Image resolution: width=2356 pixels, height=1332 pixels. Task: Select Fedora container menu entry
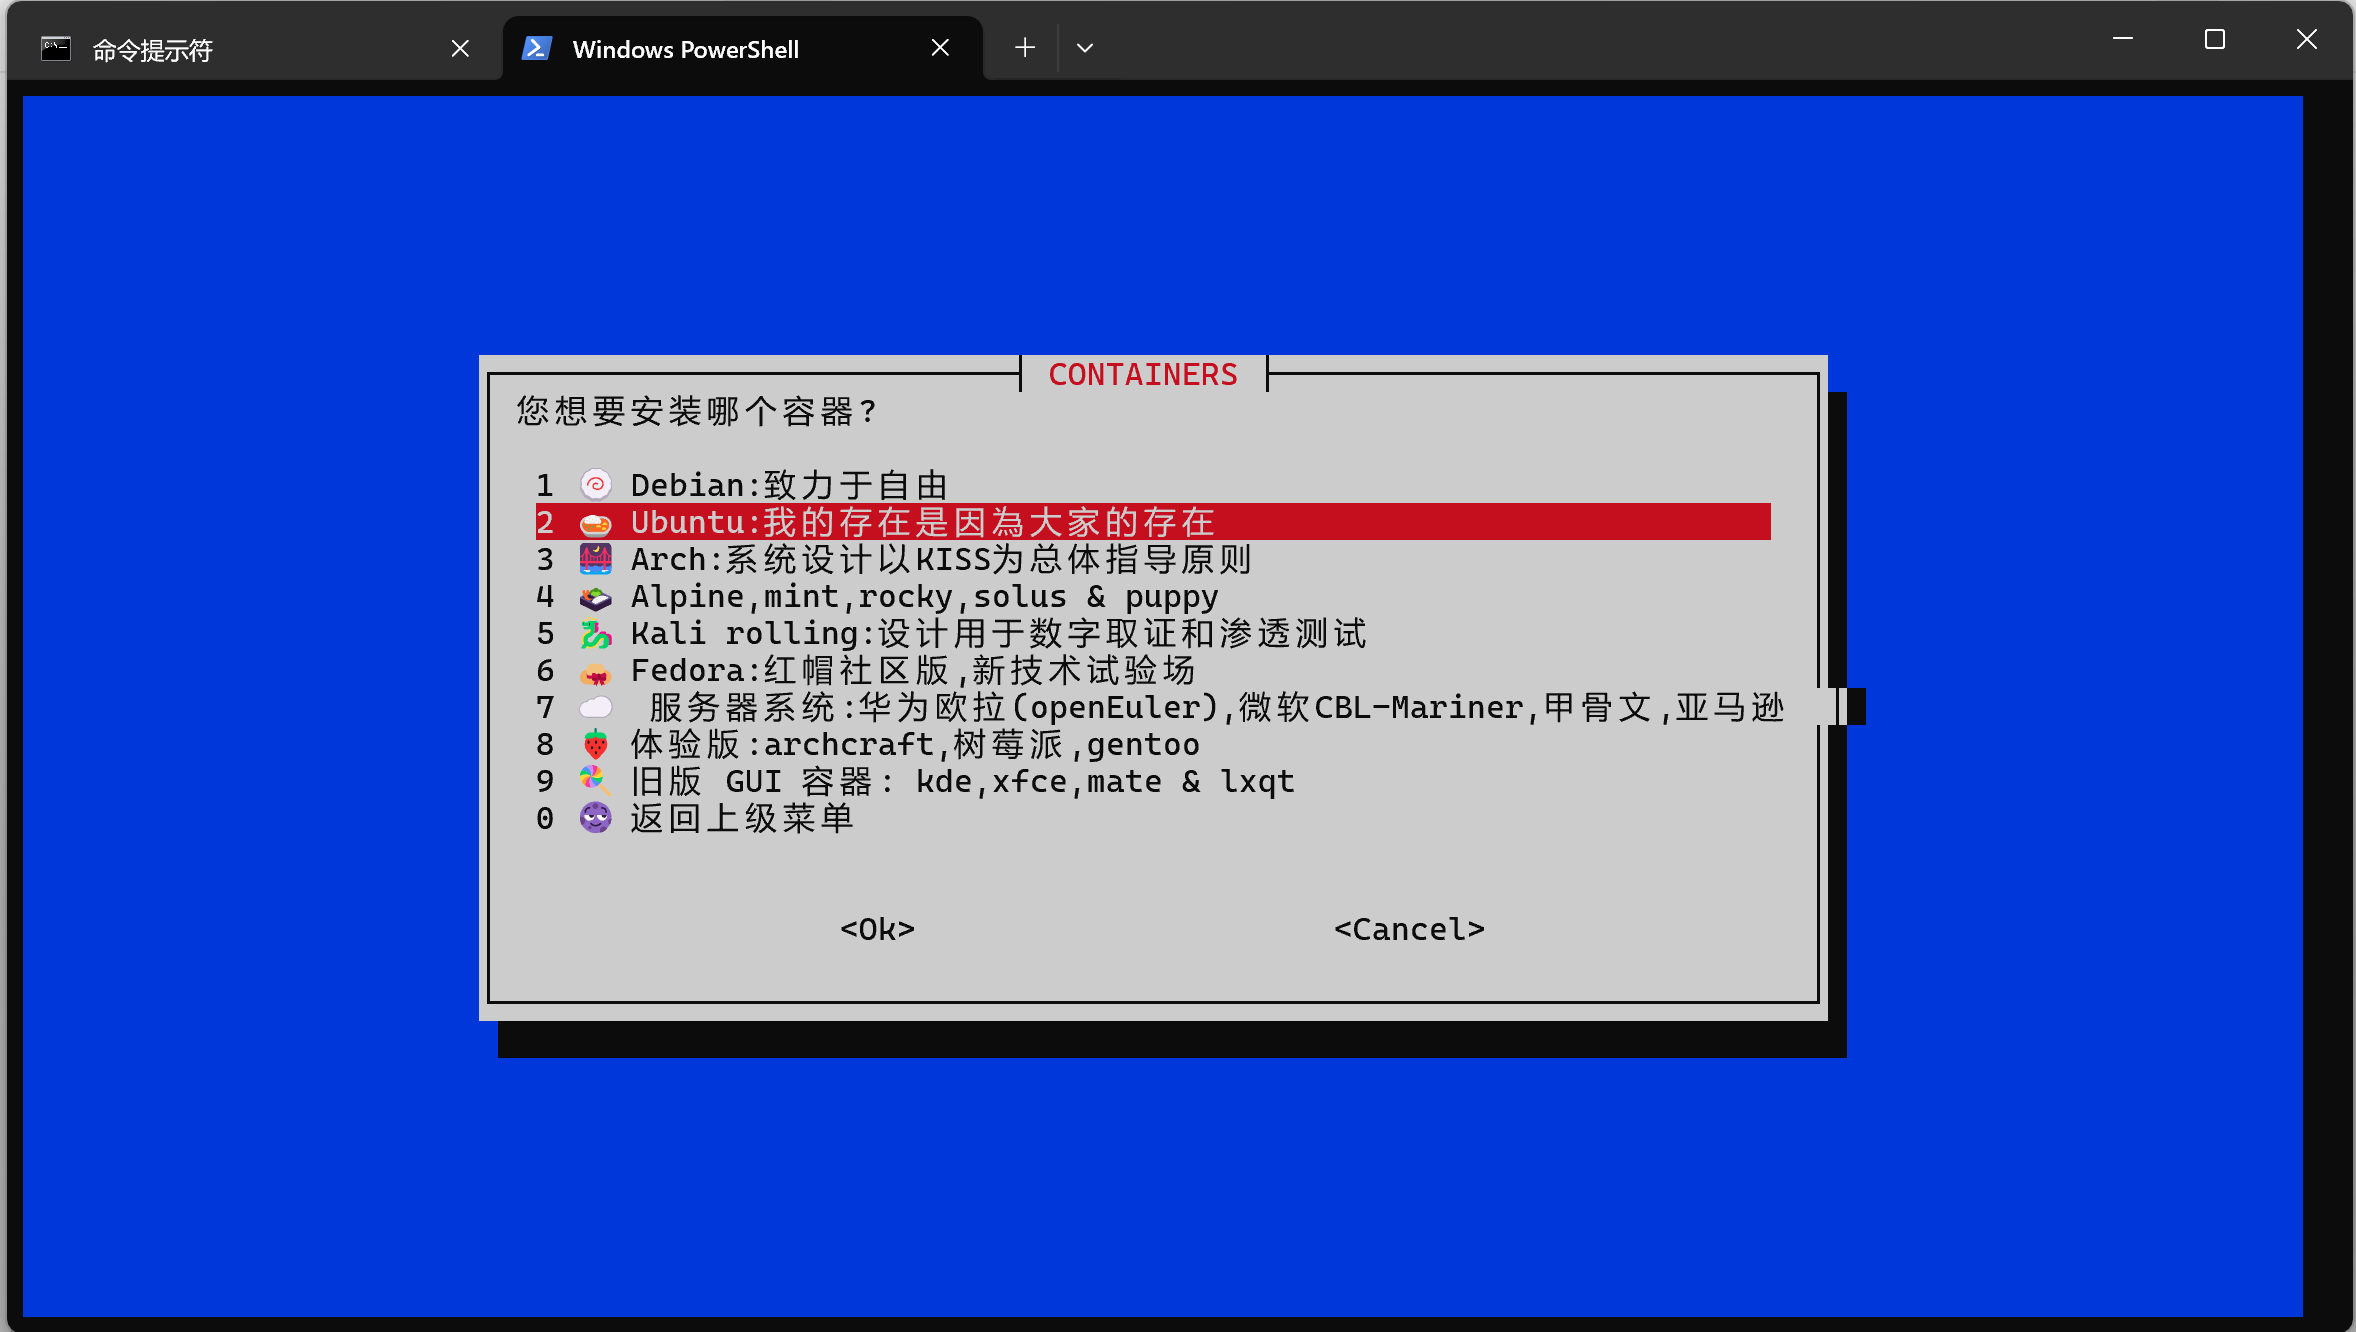(x=912, y=670)
